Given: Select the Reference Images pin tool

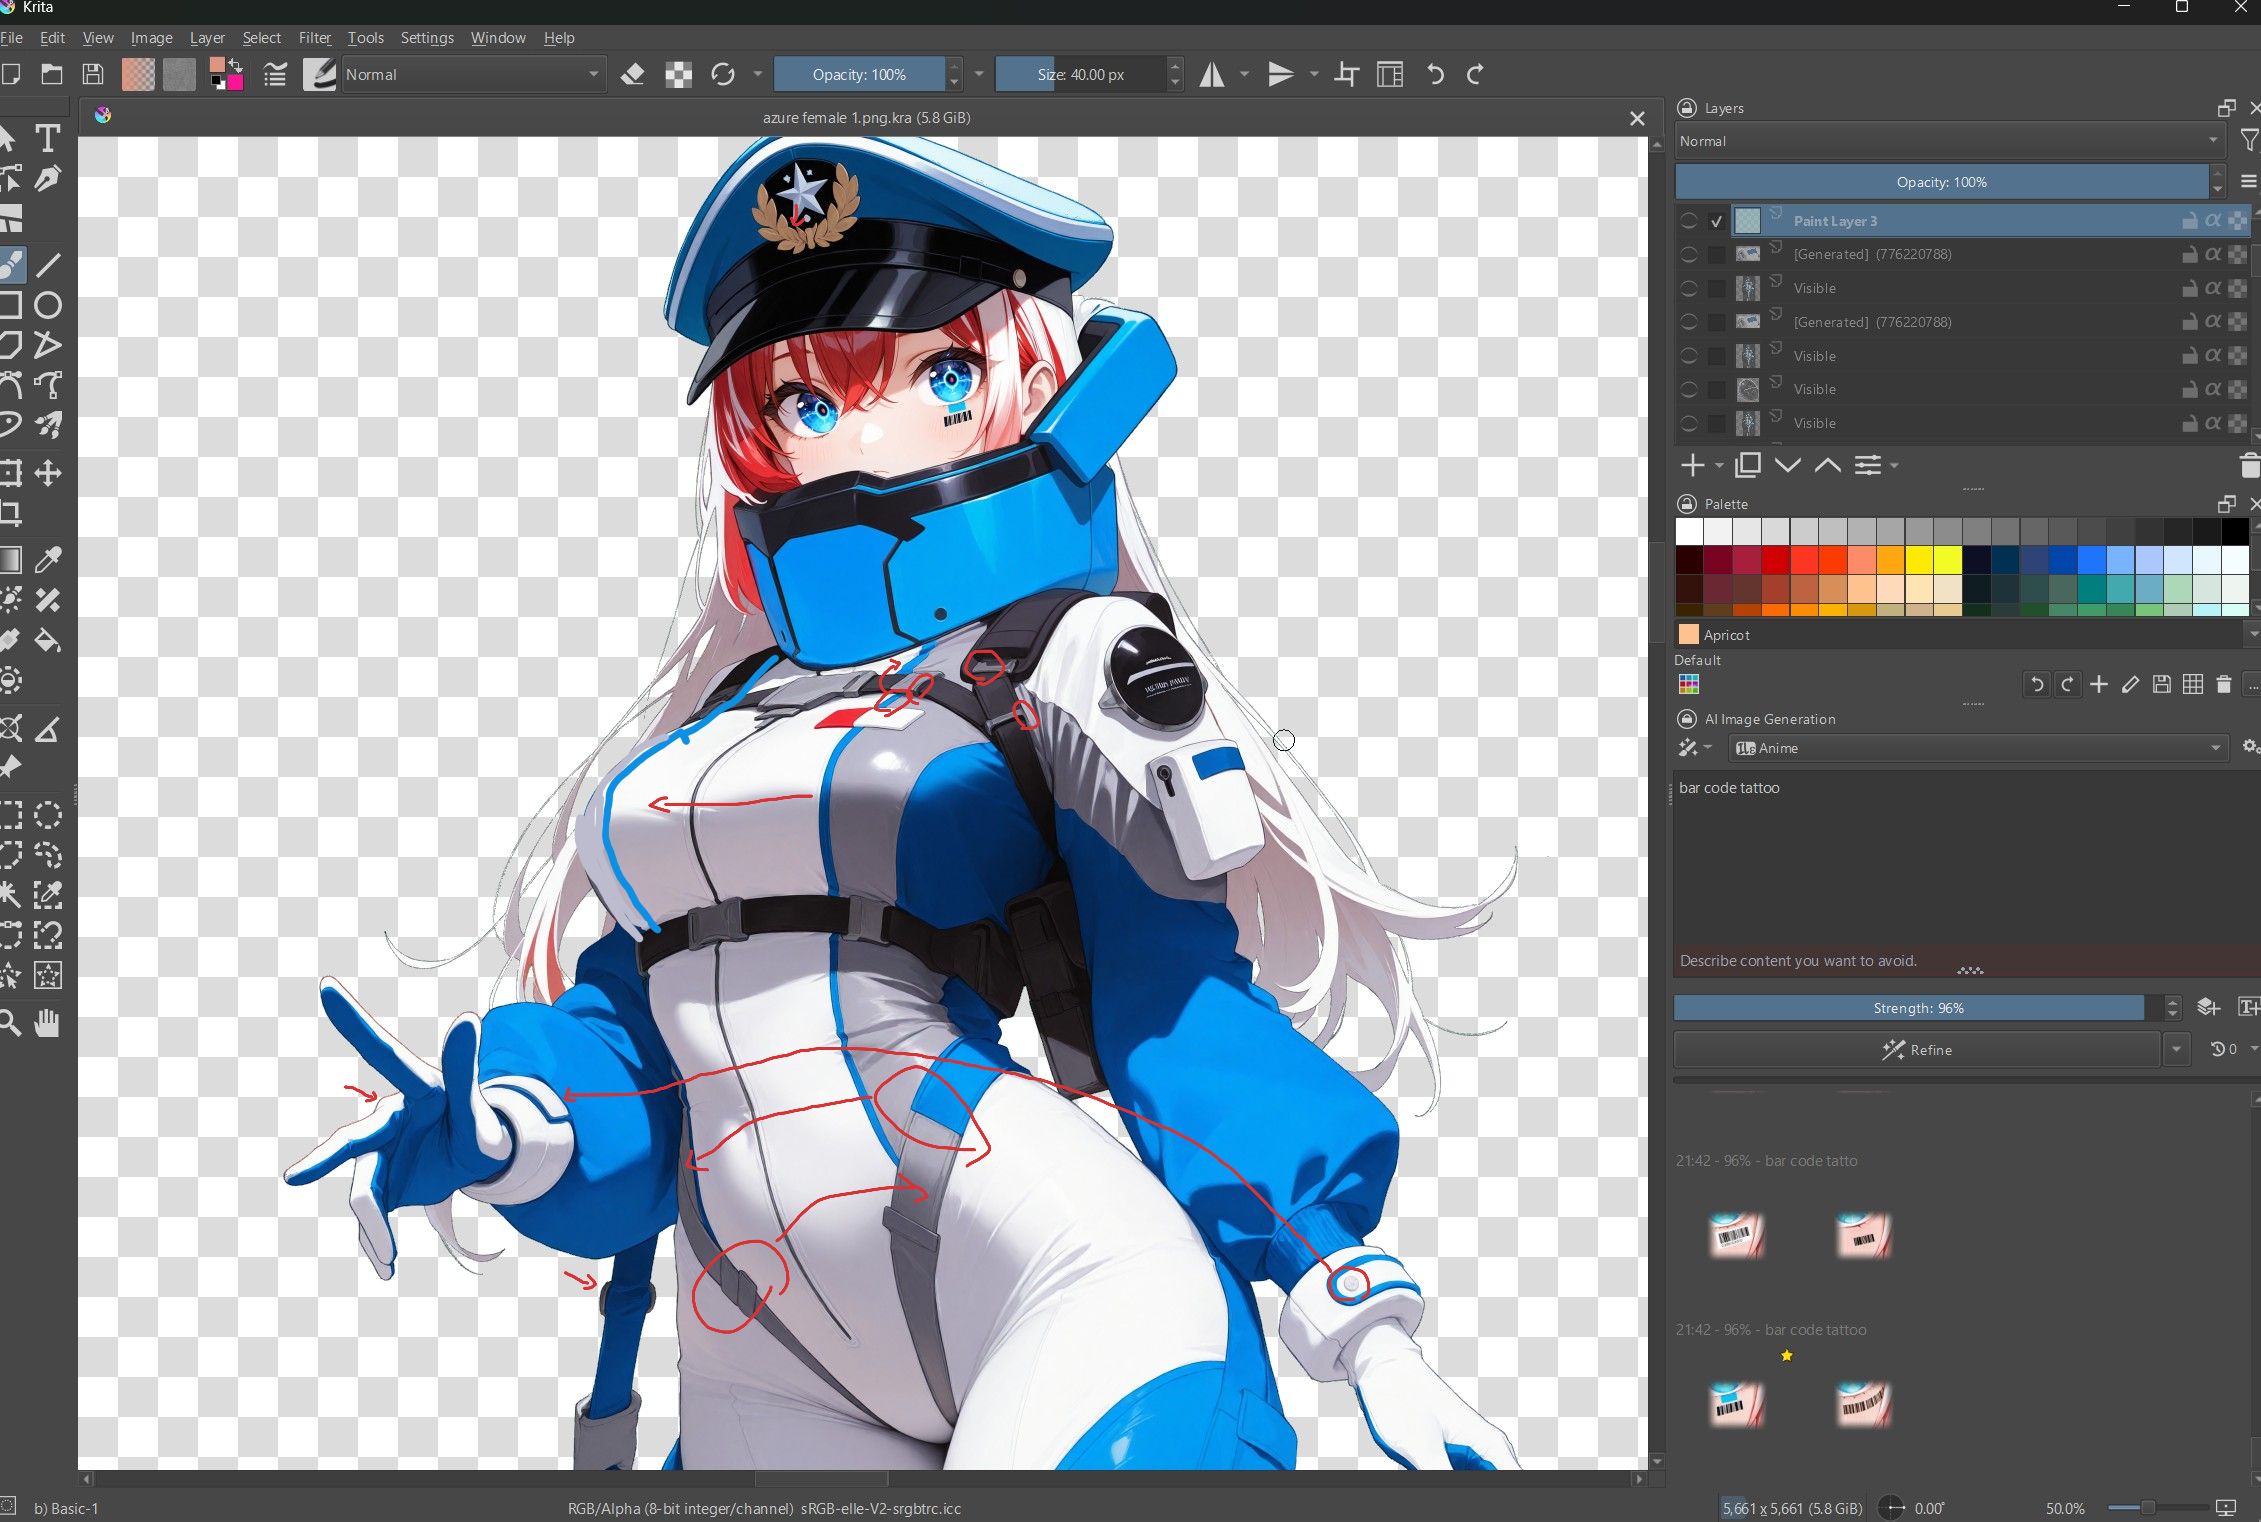Looking at the screenshot, I should pyautogui.click(x=10, y=767).
